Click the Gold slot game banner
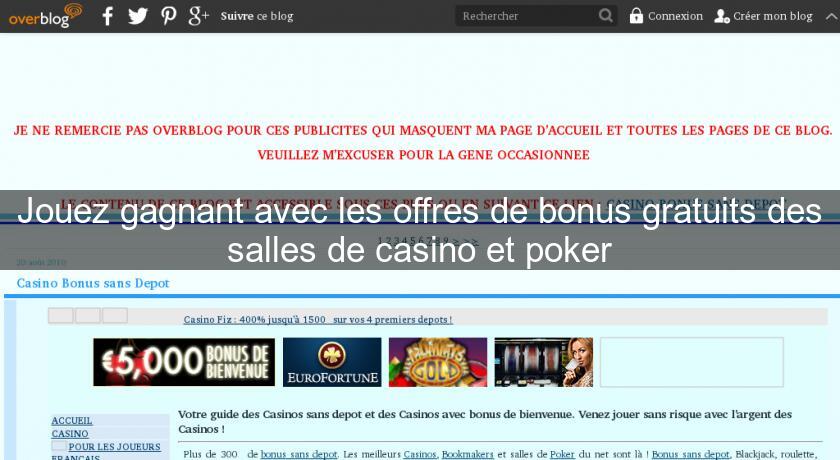This screenshot has height=460, width=840. (x=438, y=362)
